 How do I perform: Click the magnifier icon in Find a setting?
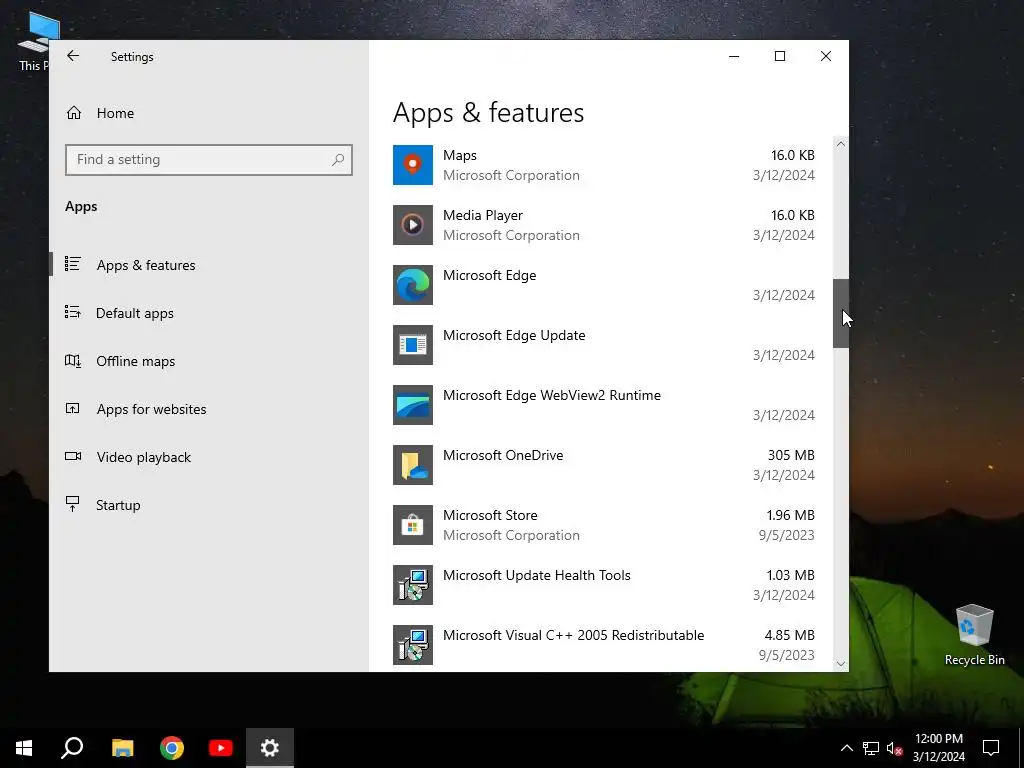point(338,159)
